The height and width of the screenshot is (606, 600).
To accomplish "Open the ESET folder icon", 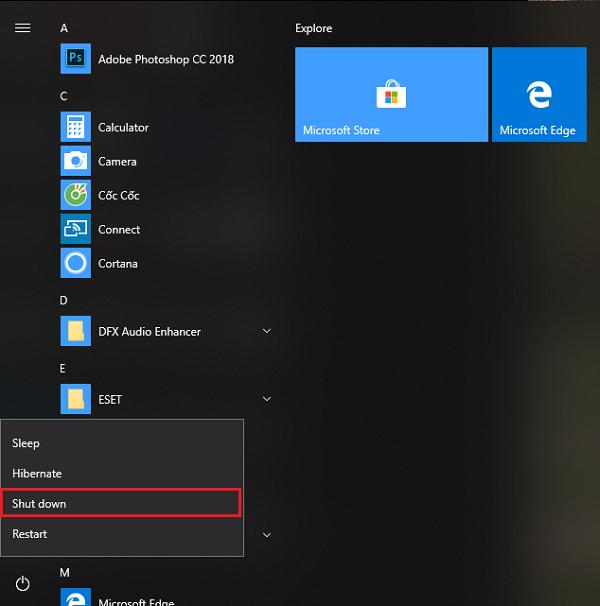I will coord(75,400).
